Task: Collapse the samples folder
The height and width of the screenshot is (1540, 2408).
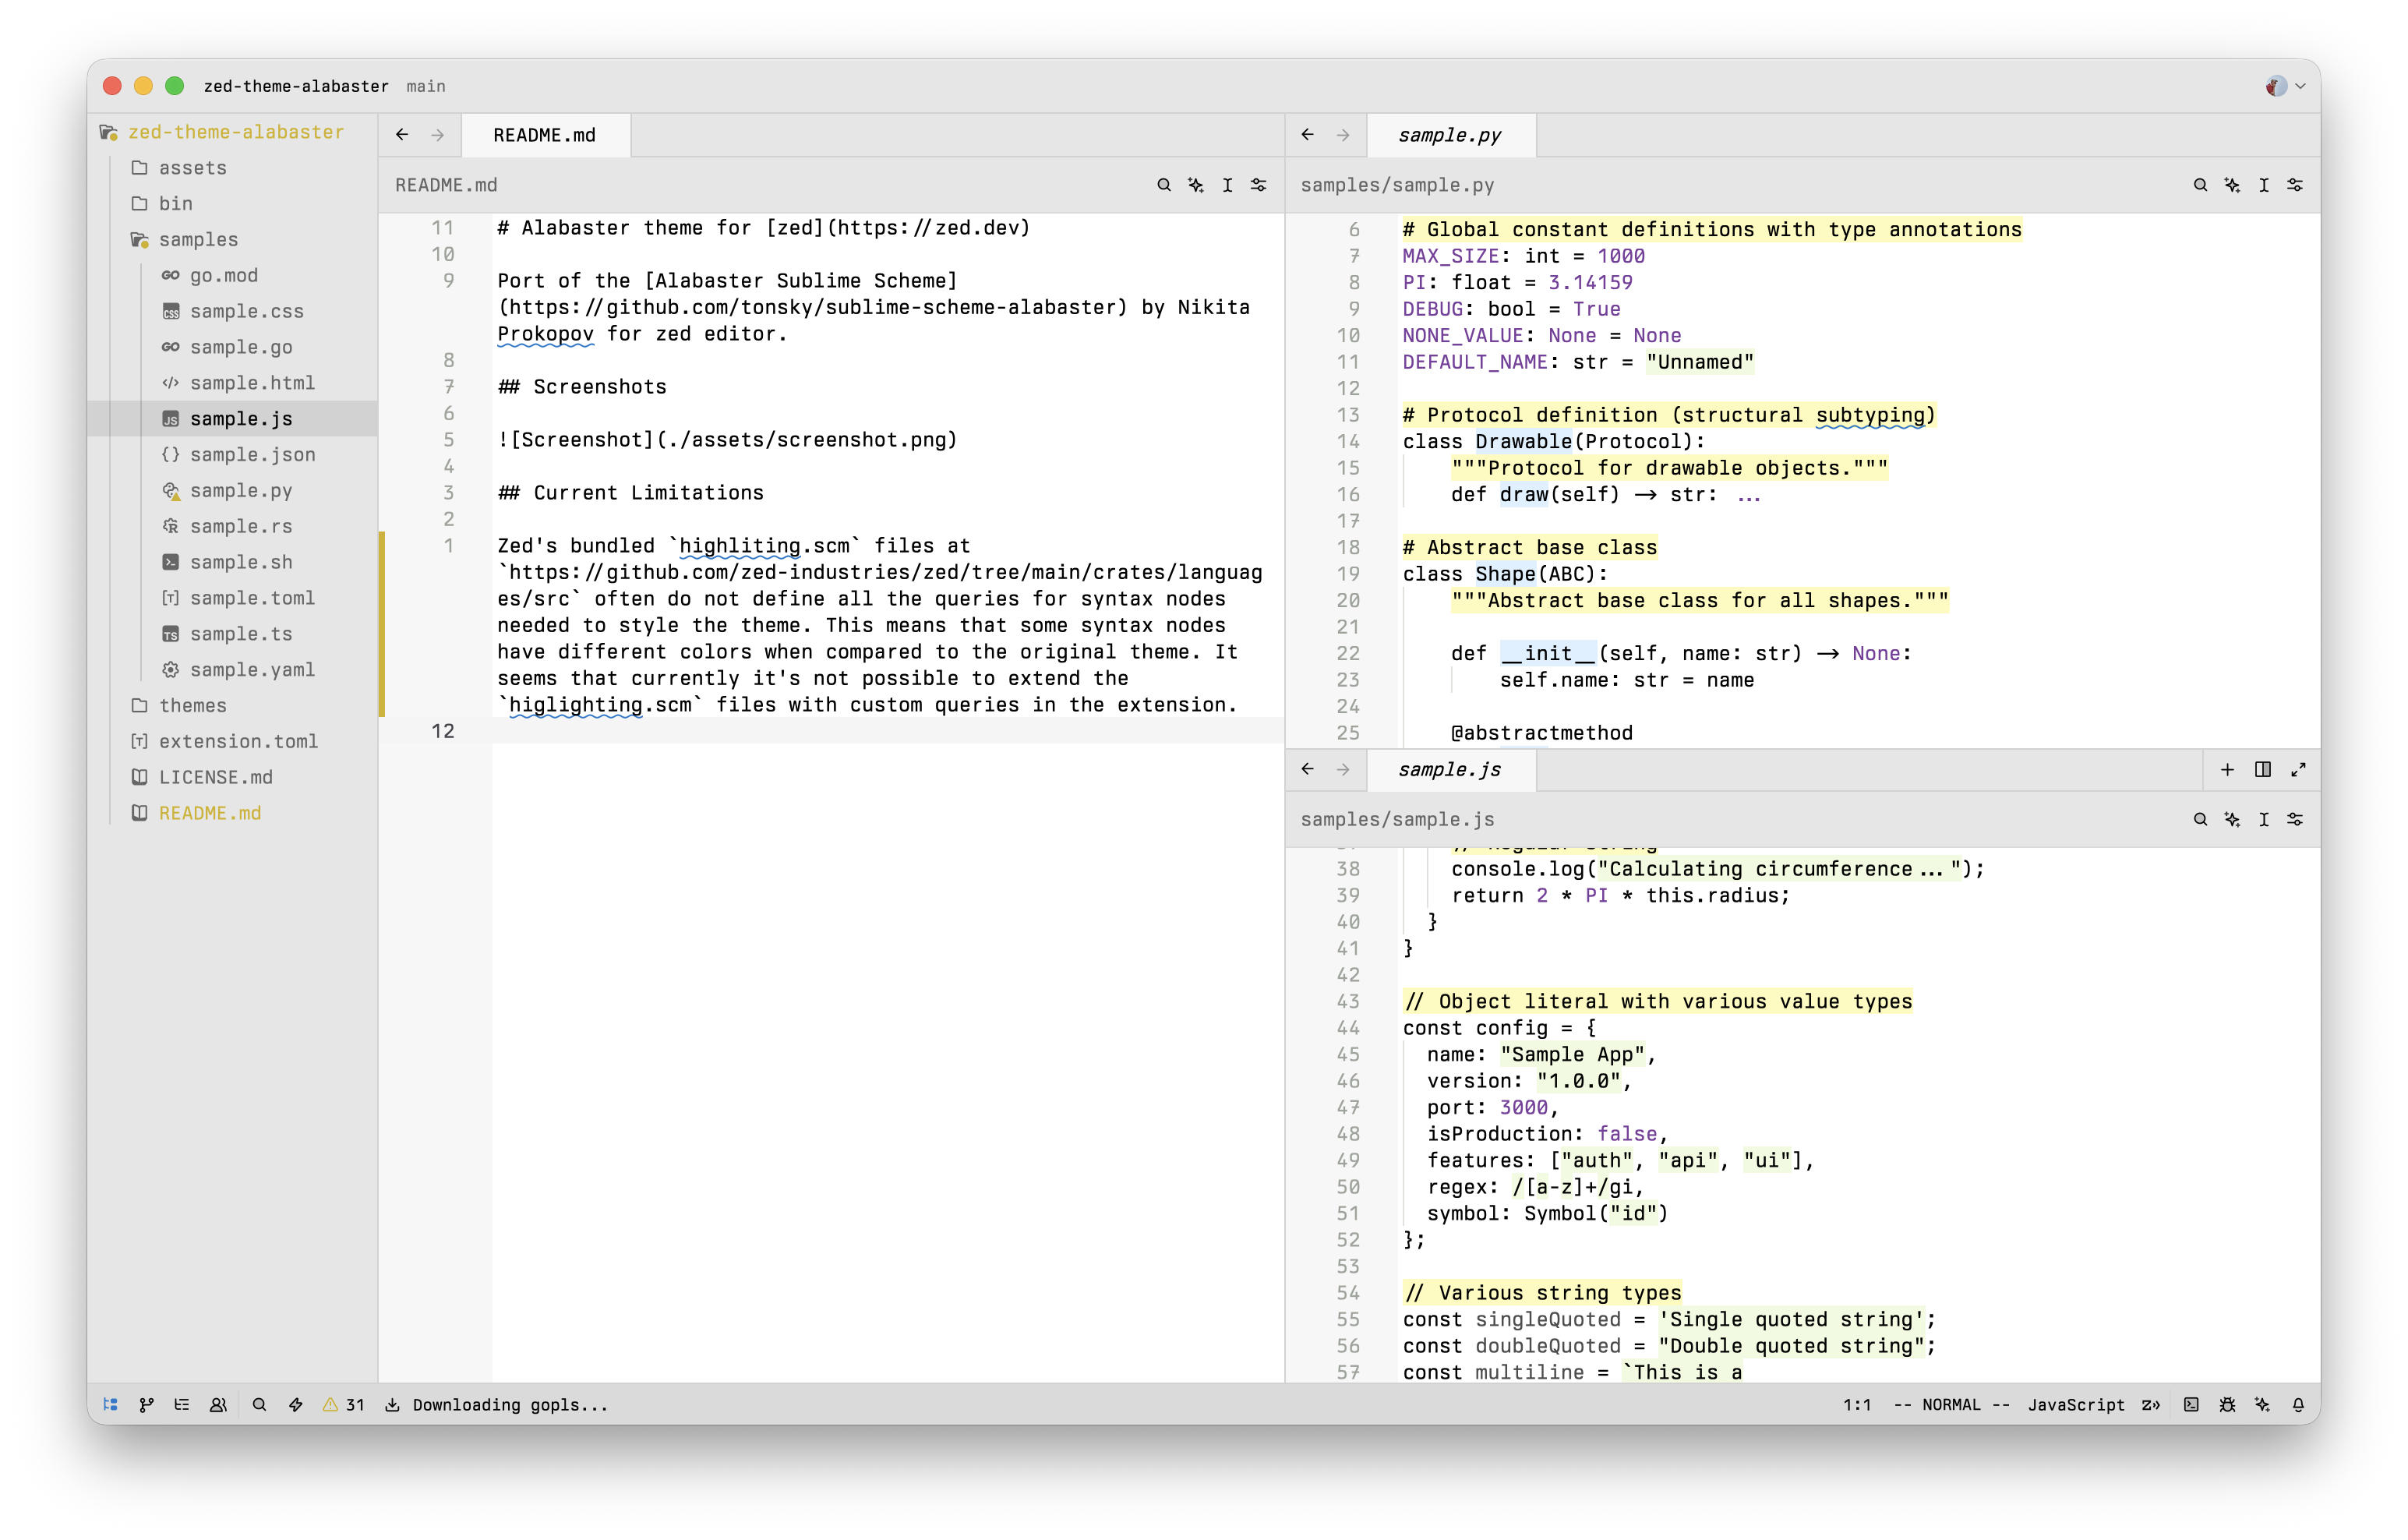Action: tap(197, 239)
